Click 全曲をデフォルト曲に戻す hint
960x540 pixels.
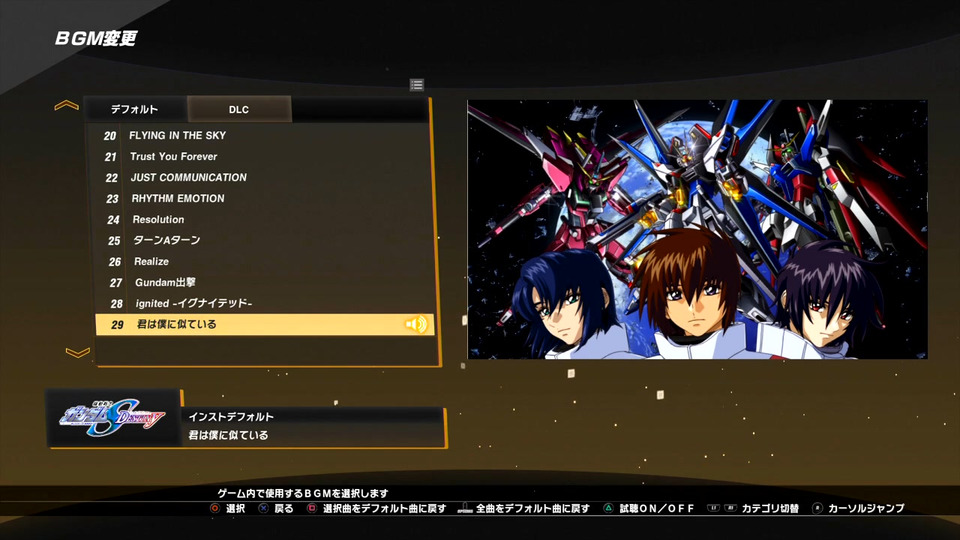click(x=533, y=508)
